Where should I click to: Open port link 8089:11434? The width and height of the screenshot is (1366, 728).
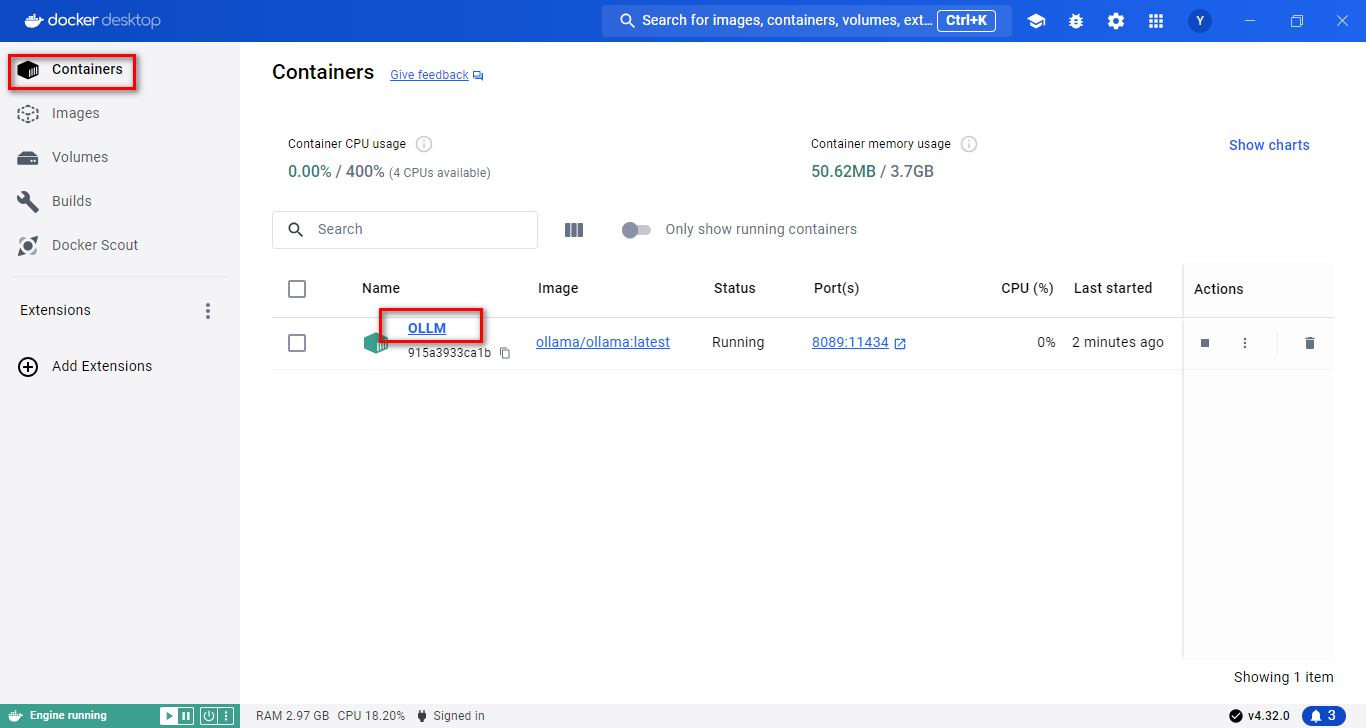click(x=850, y=342)
